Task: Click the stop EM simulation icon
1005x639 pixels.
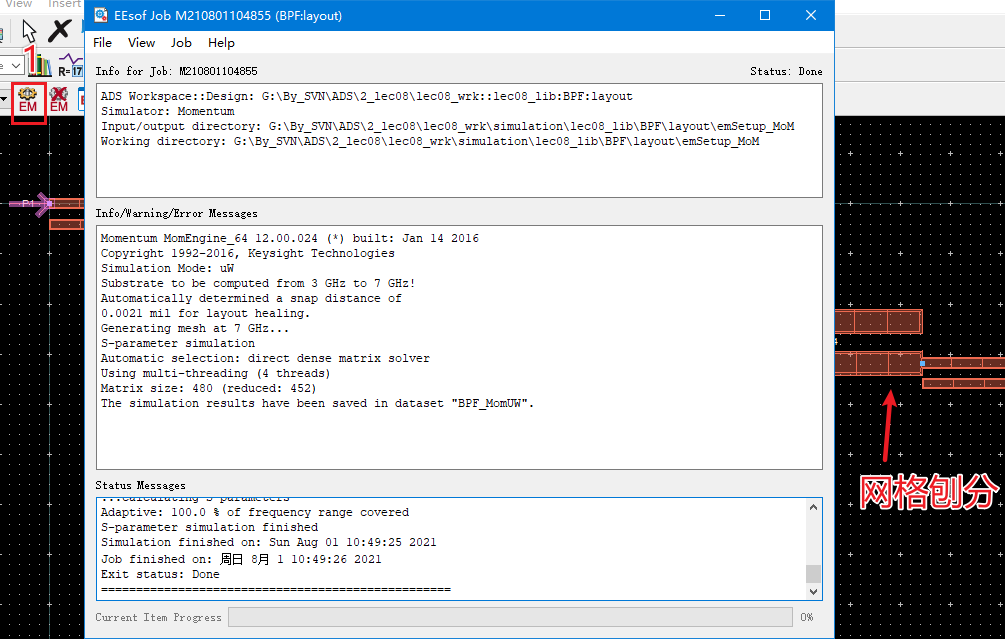Action: 59,101
